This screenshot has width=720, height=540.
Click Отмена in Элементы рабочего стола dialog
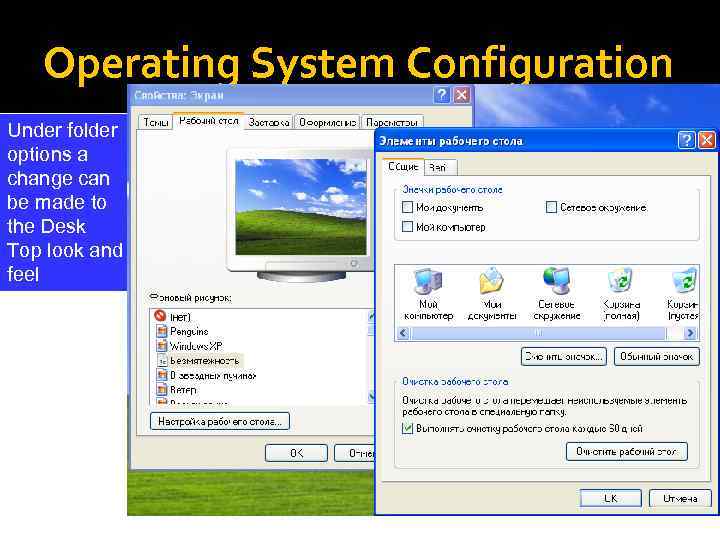point(680,498)
